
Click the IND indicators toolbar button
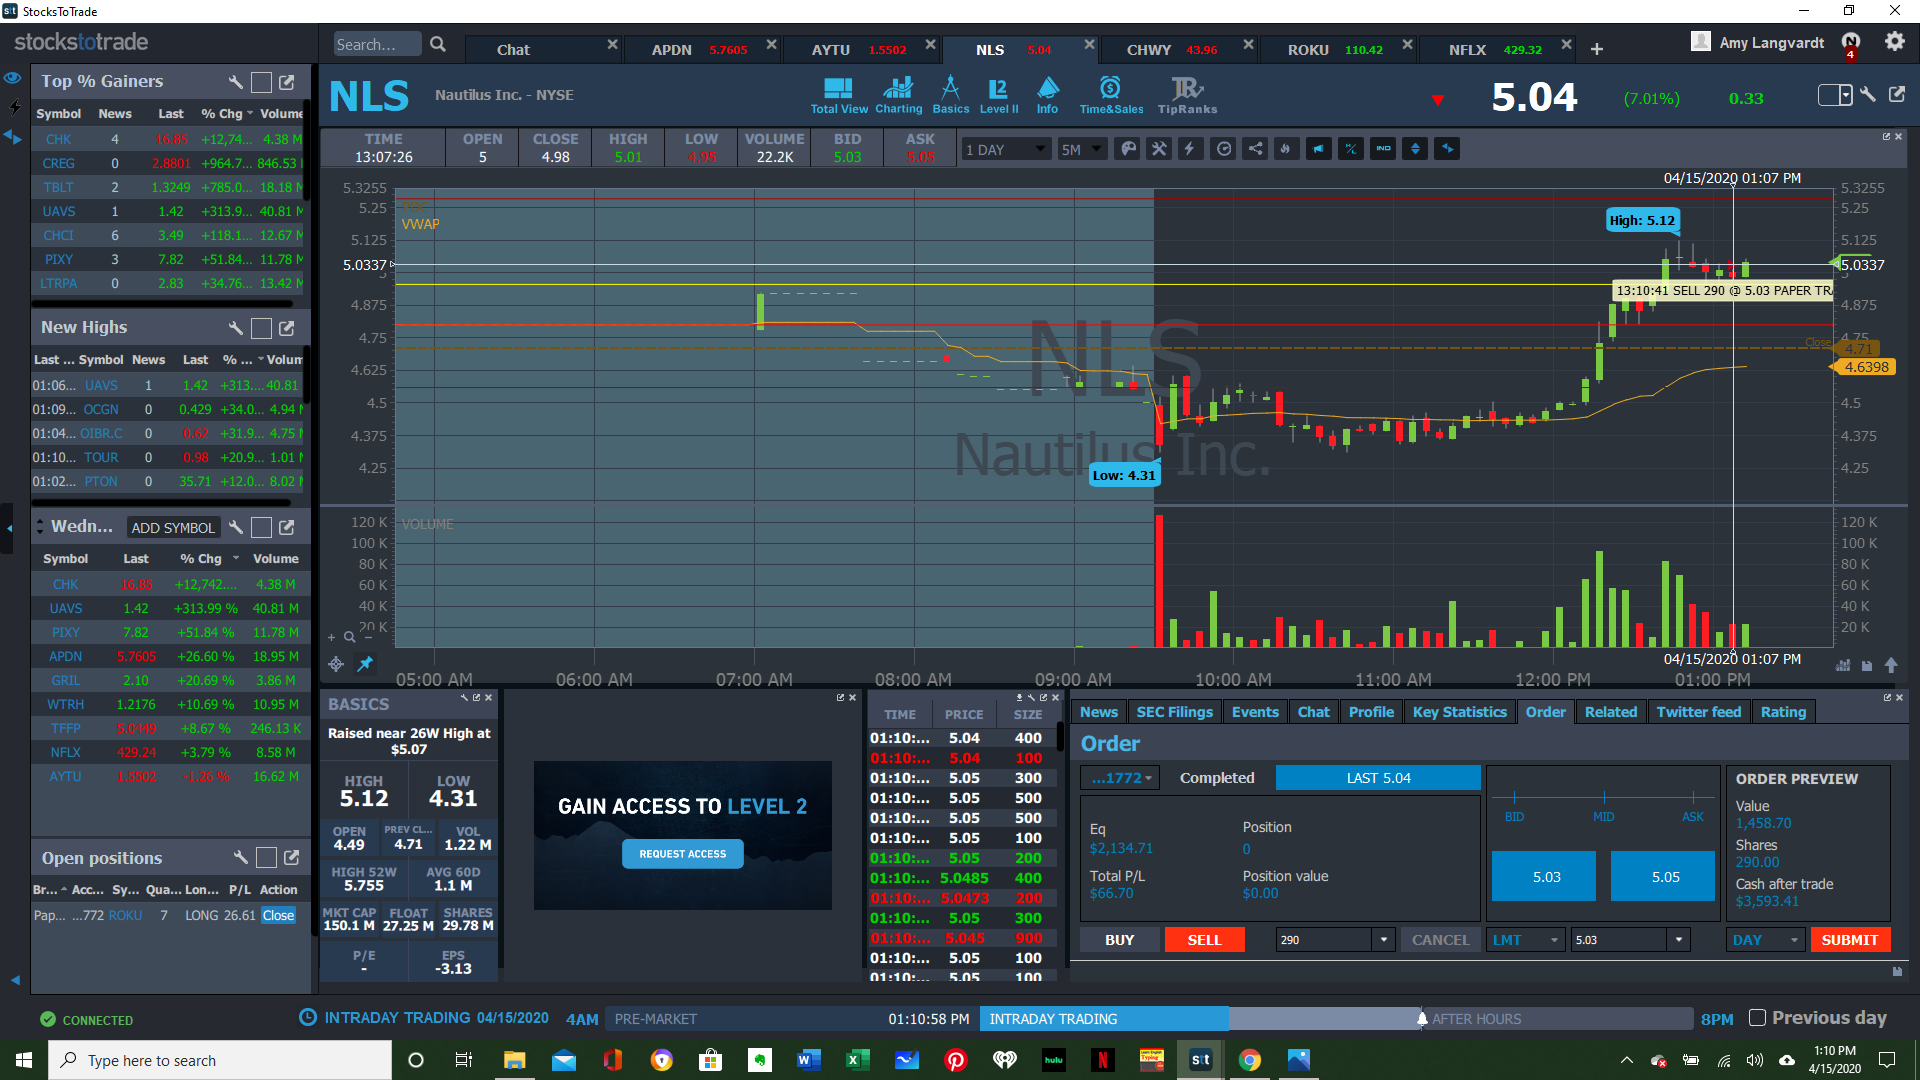click(1383, 149)
